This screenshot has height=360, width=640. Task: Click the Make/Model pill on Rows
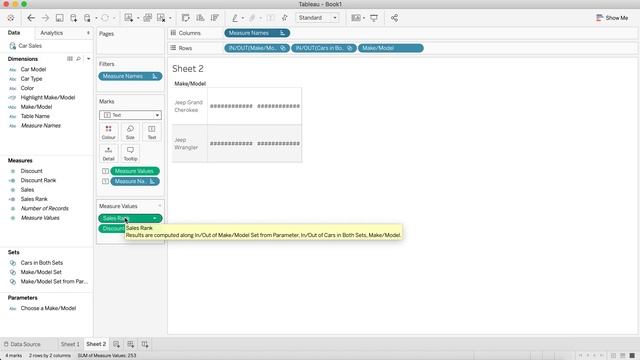tap(391, 48)
